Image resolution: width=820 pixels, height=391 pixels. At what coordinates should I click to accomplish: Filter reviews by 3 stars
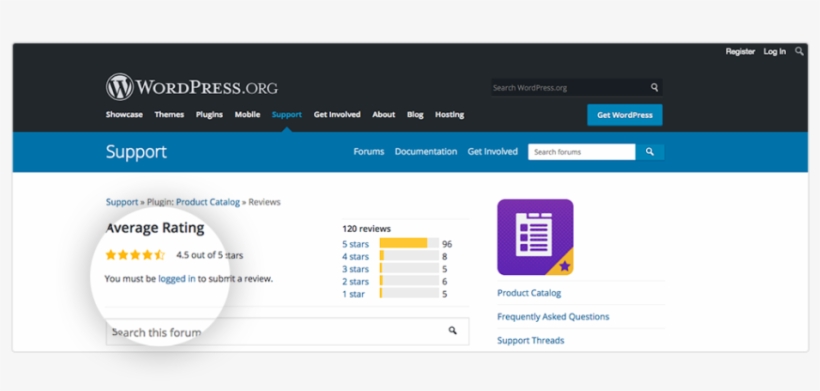[x=355, y=269]
